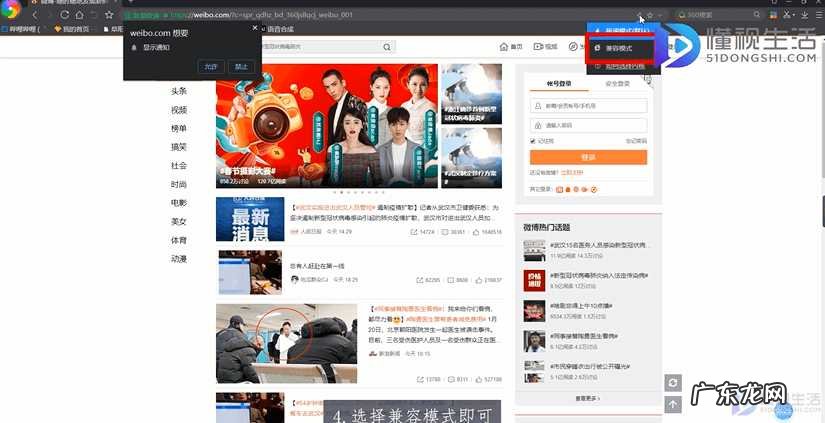Expand the dropdown arrow beside address bar star
The image size is (825, 423).
(660, 16)
